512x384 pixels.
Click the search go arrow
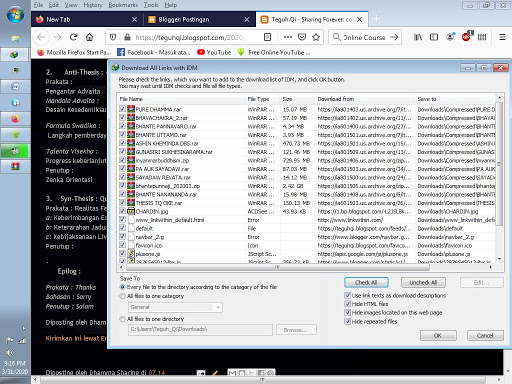click(x=394, y=37)
